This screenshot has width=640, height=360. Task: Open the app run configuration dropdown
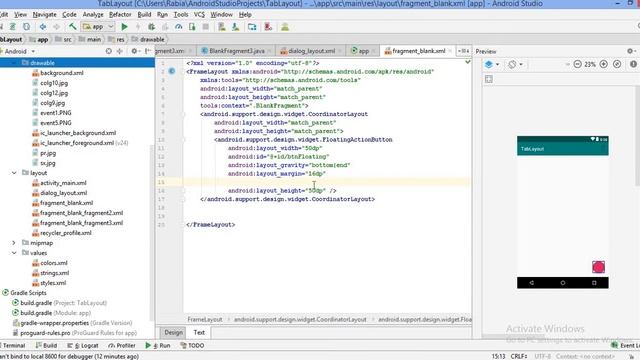98,27
